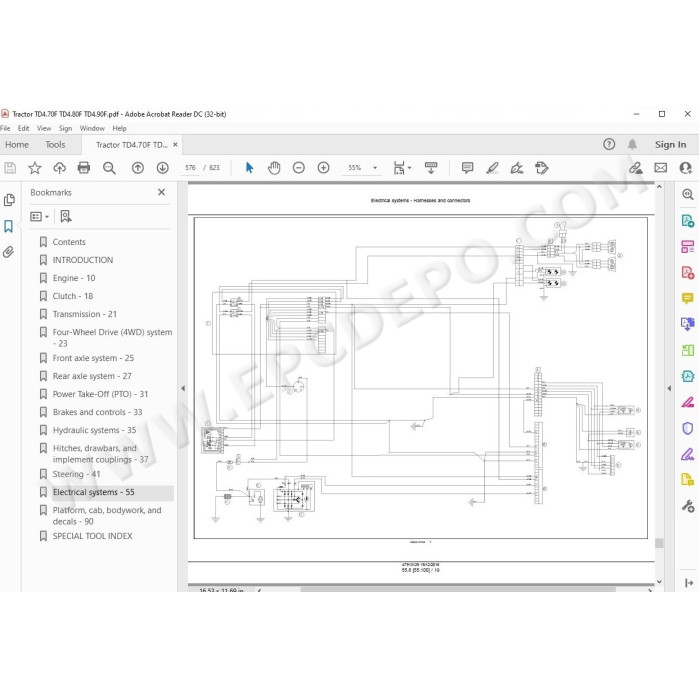Zoom out with minus button
The image size is (700, 700).
[299, 168]
